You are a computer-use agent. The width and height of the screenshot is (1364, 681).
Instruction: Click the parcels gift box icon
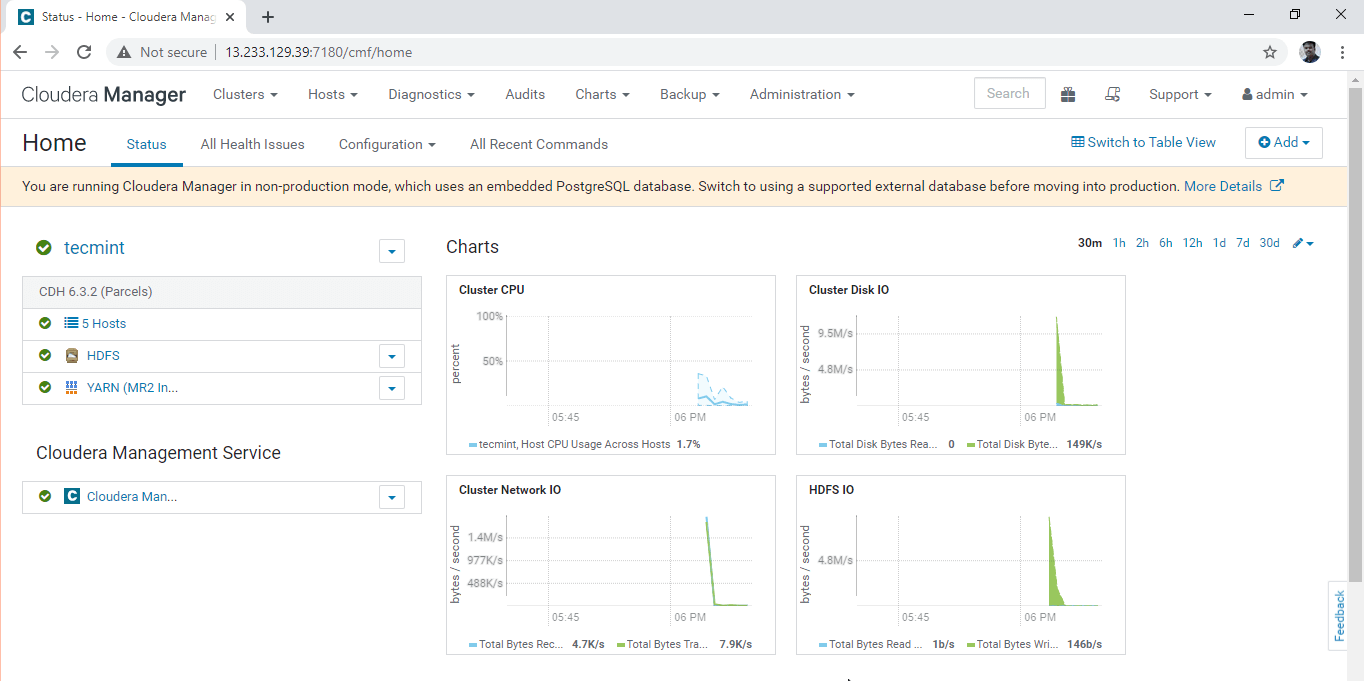pos(1068,94)
